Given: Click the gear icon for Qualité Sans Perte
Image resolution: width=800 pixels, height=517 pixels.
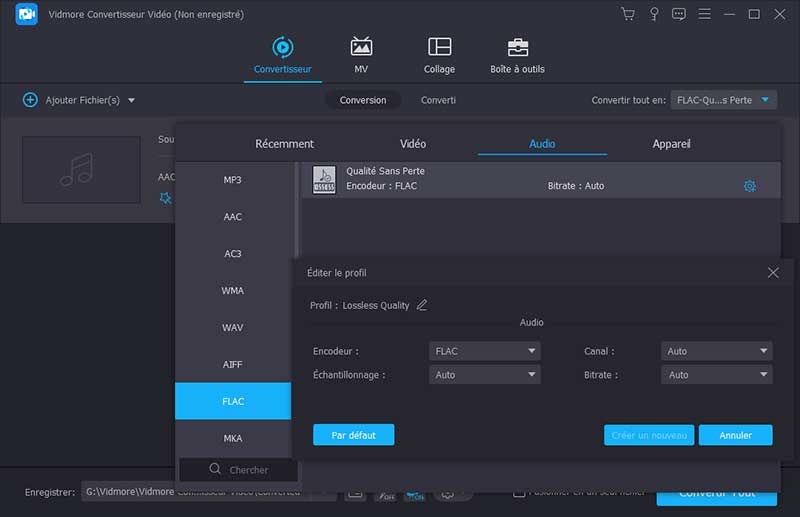Looking at the screenshot, I should coord(749,186).
